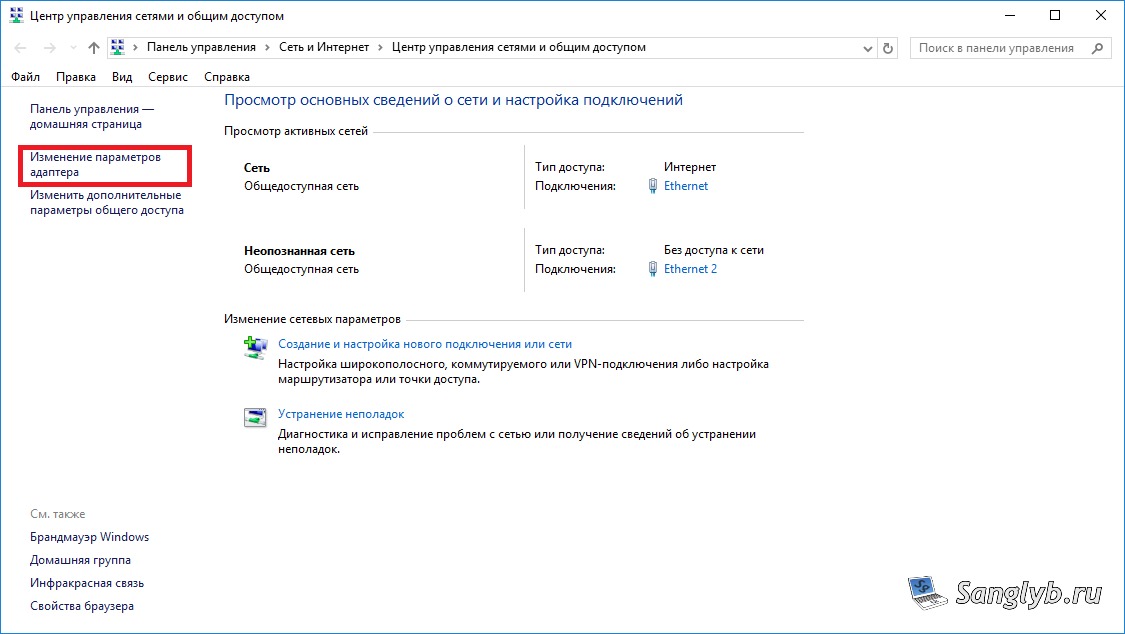Open the Ethernet connection link
This screenshot has width=1125, height=634.
(x=686, y=186)
